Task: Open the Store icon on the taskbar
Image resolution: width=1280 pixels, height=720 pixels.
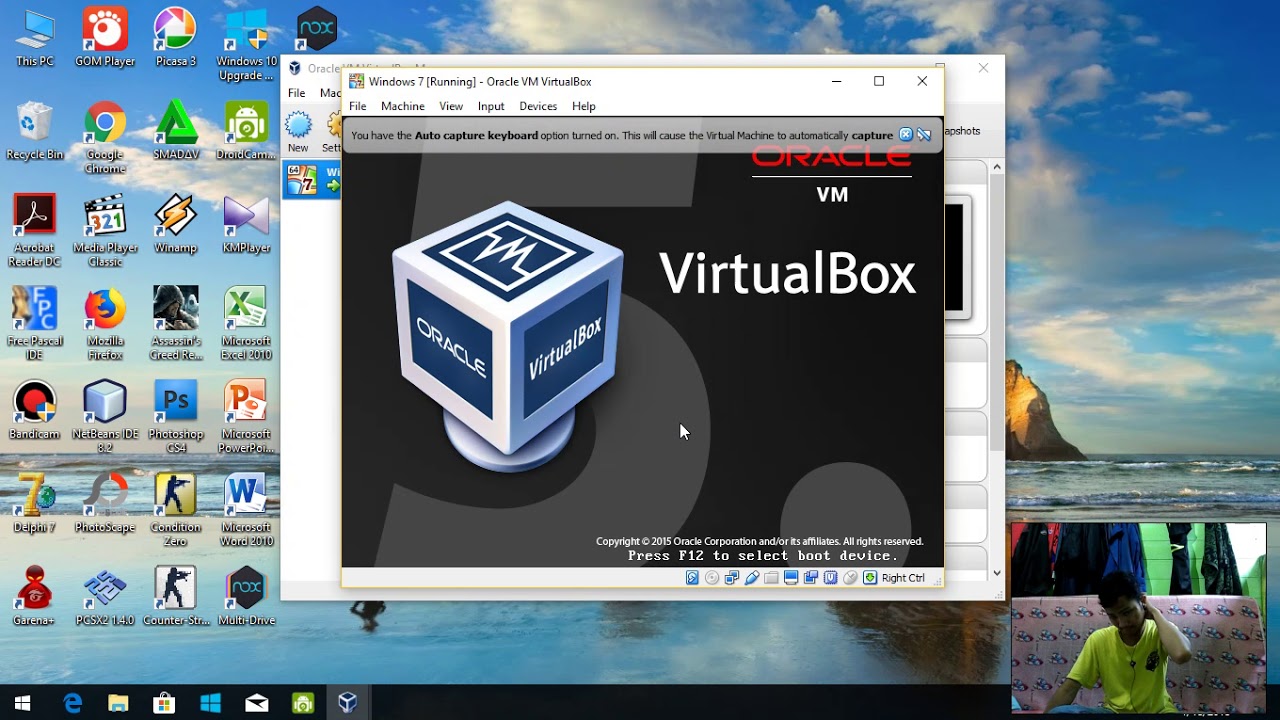Action: coord(164,703)
